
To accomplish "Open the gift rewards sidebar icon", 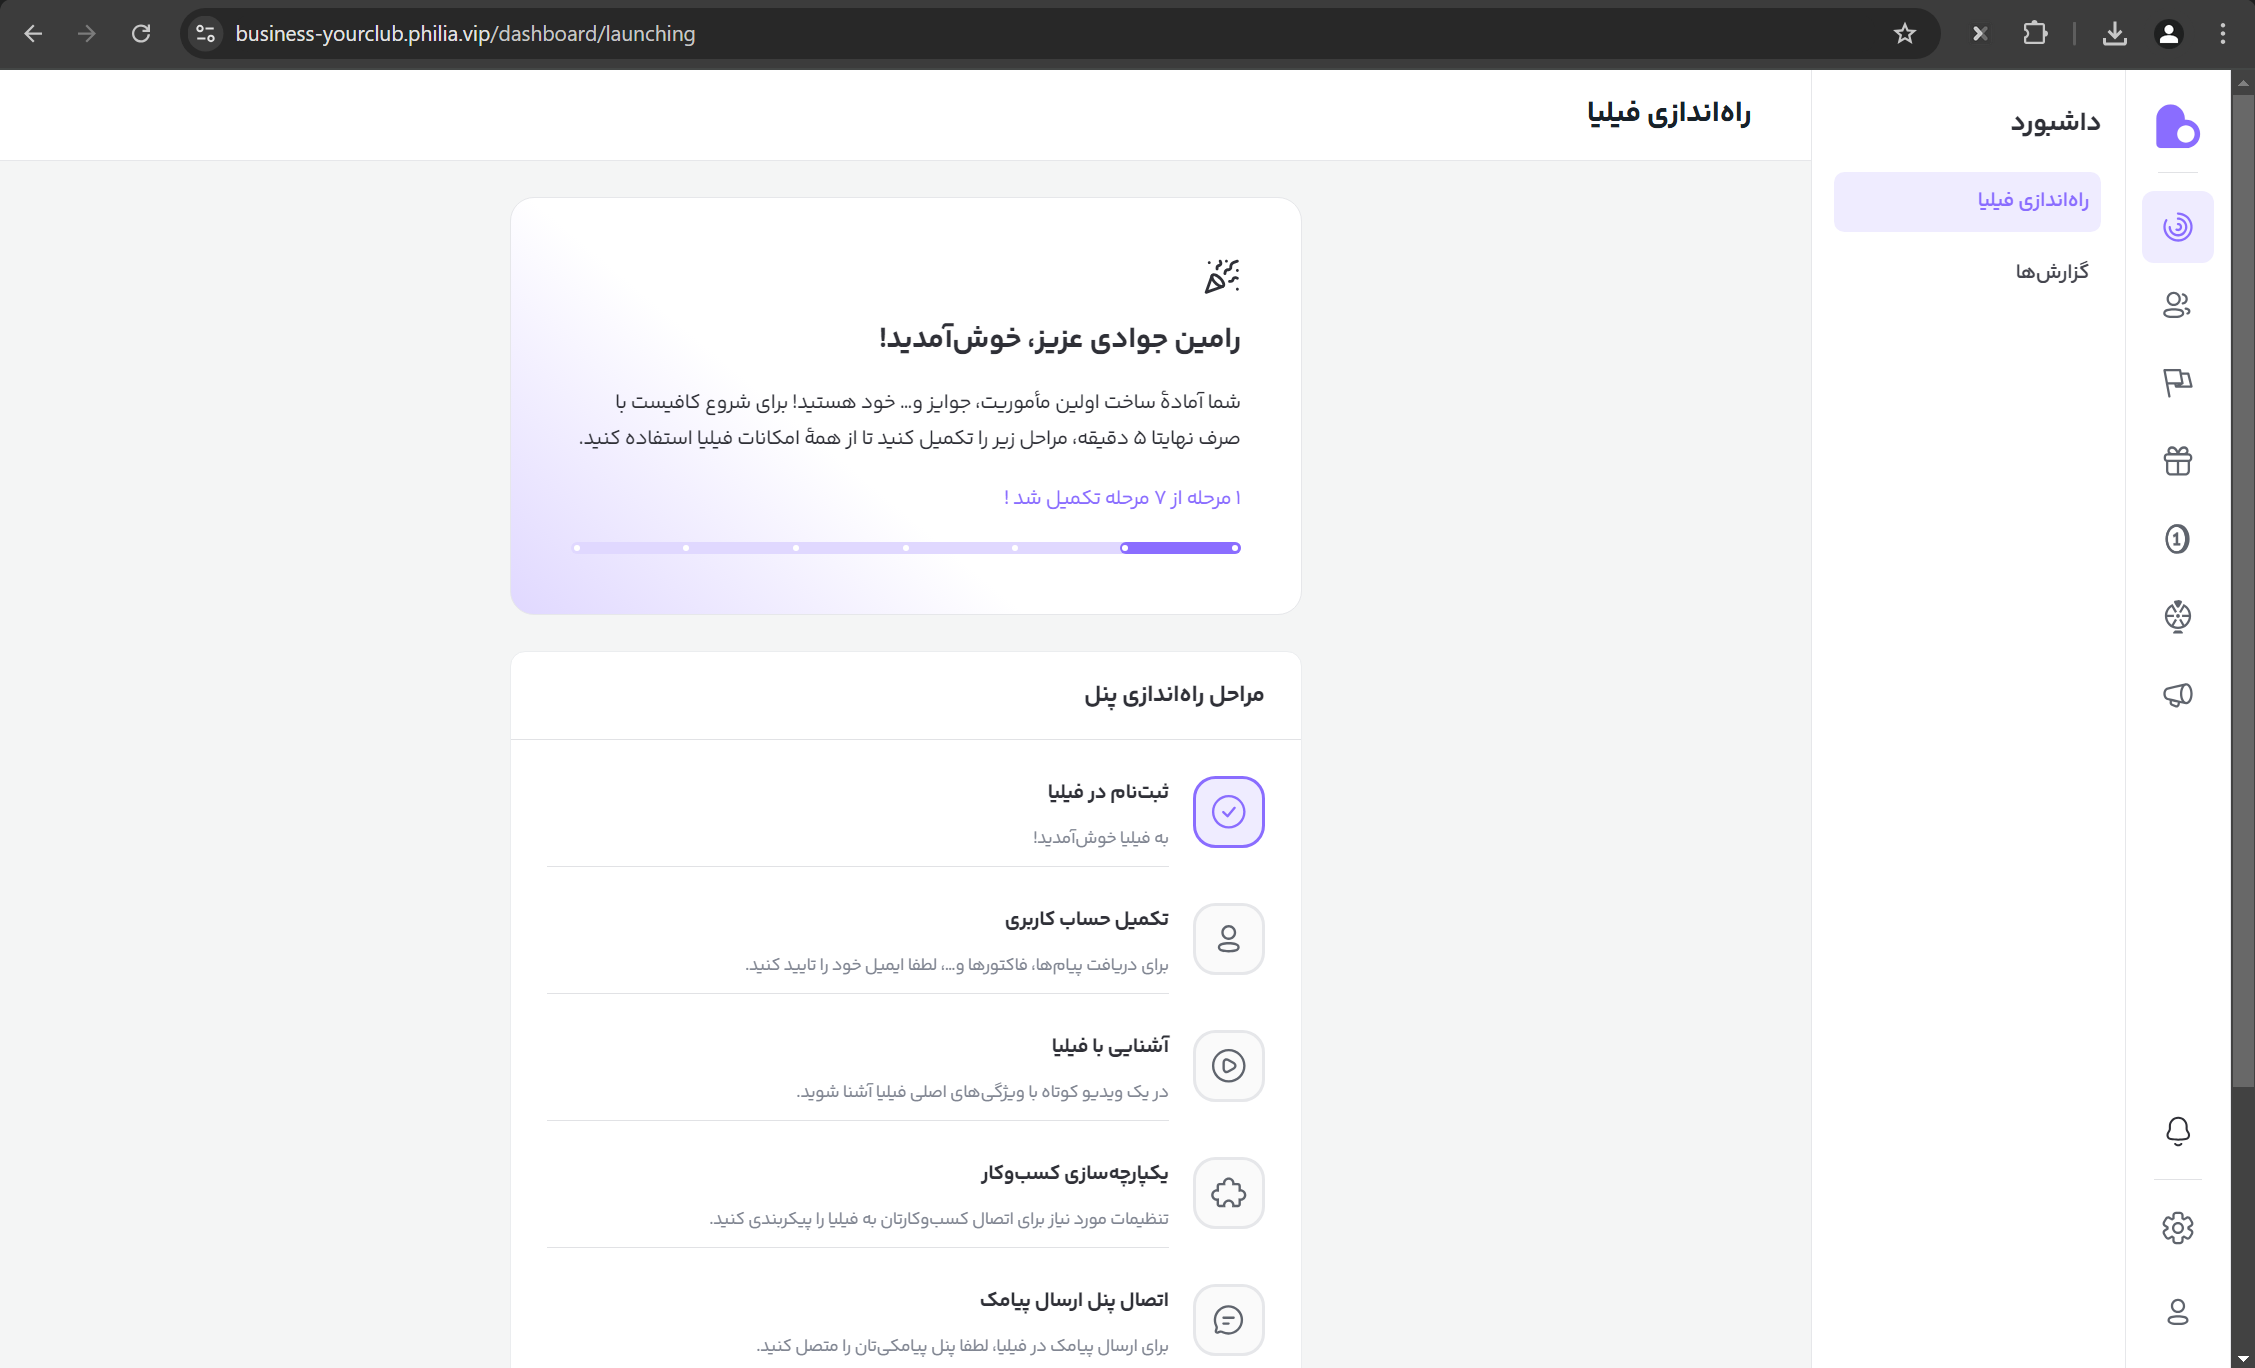I will click(x=2177, y=461).
